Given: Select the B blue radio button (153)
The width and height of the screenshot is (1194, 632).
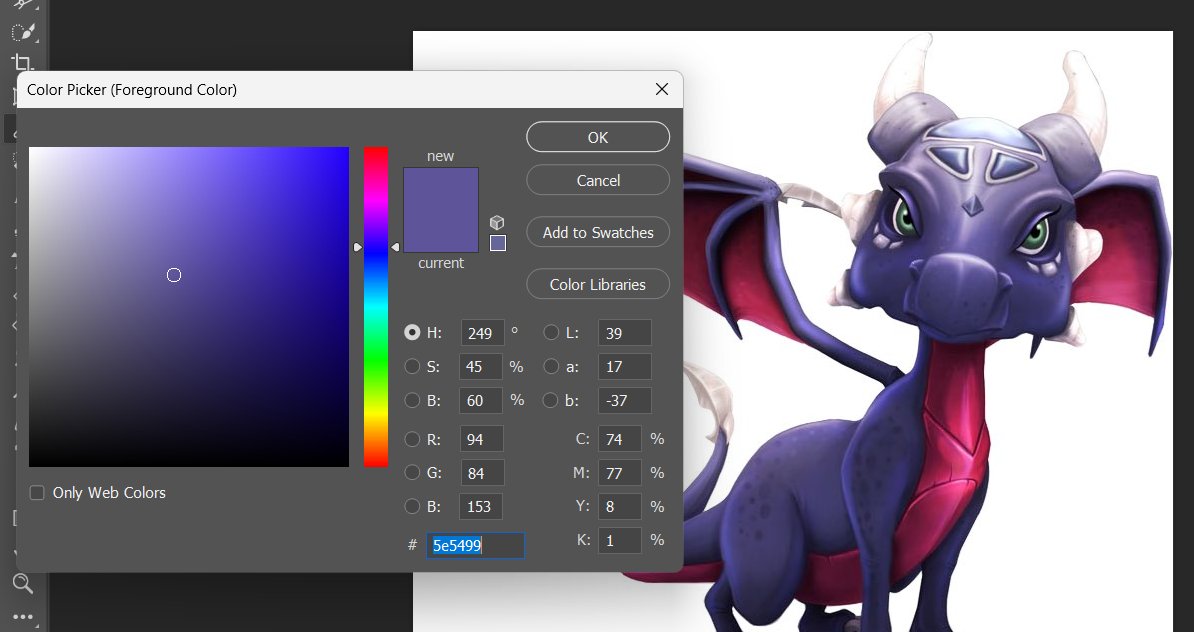Looking at the screenshot, I should point(412,506).
